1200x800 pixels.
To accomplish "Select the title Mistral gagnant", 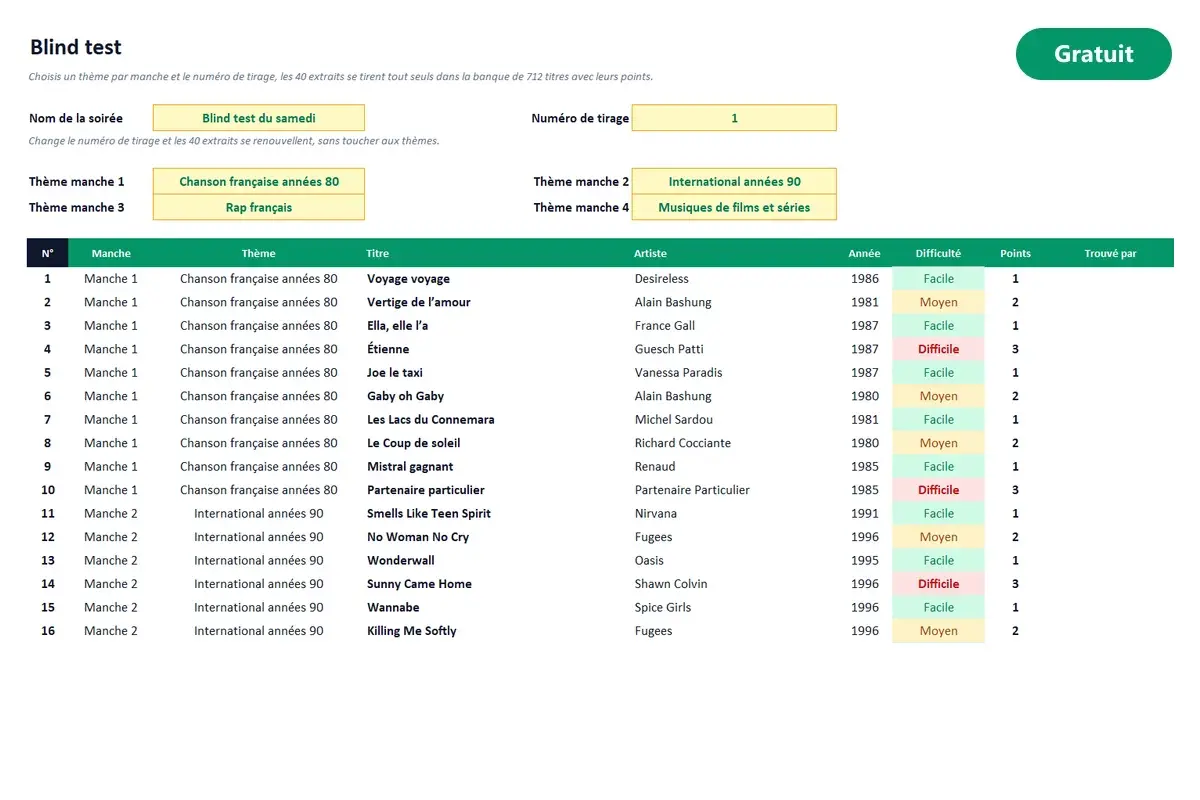I will pyautogui.click(x=410, y=467).
